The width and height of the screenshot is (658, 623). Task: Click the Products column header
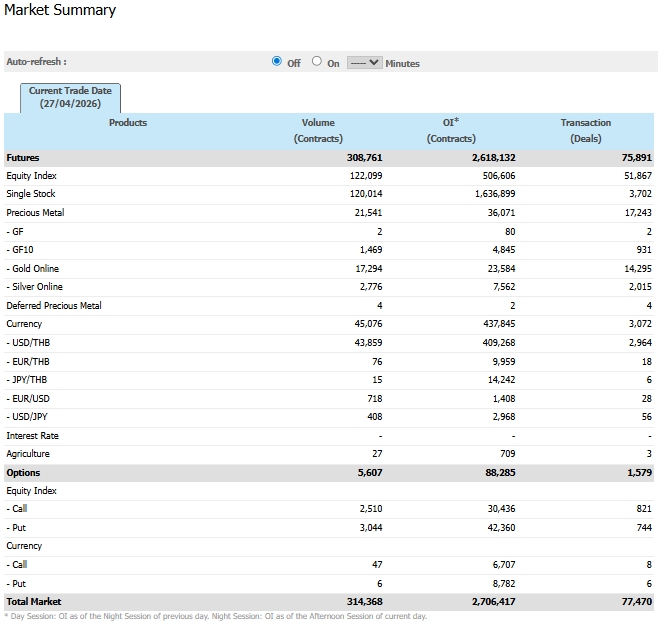(x=128, y=123)
